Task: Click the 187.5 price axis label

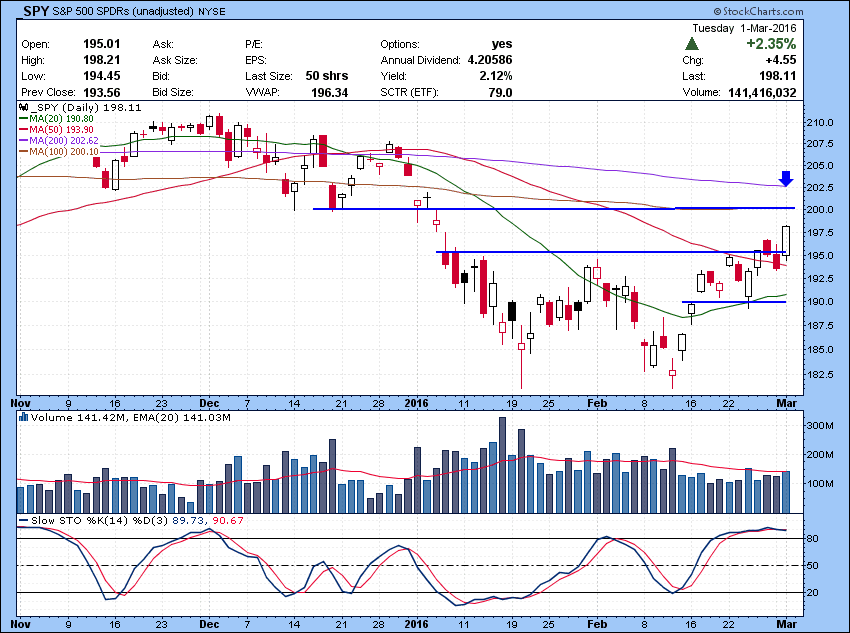Action: [x=819, y=326]
